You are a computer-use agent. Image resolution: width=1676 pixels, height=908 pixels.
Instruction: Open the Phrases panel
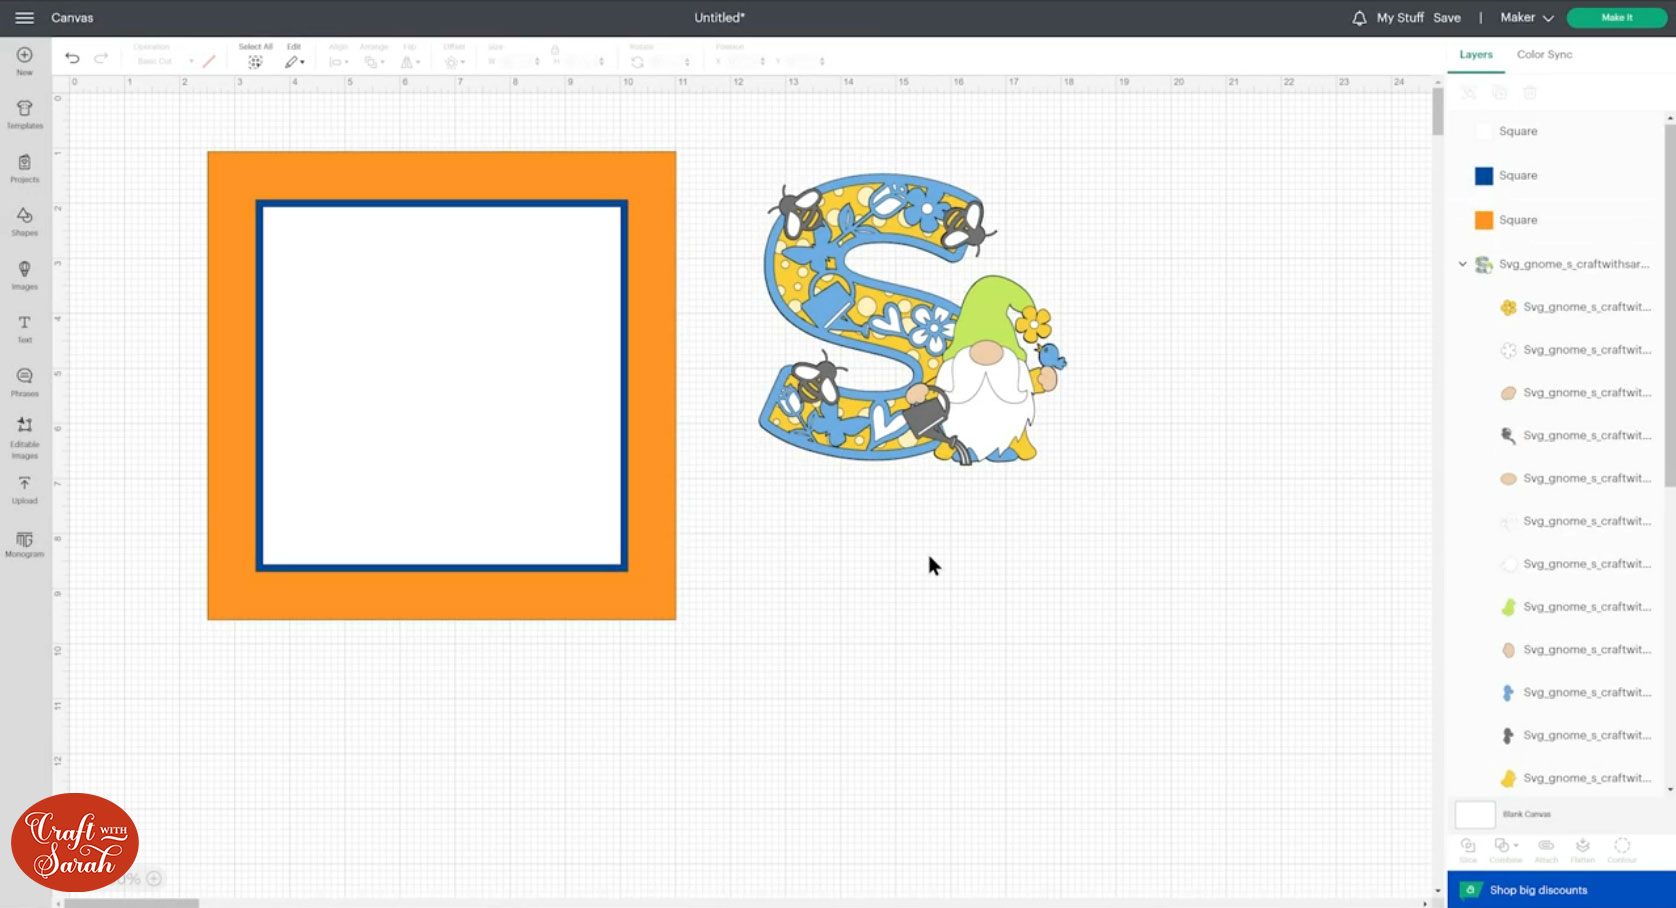[25, 382]
